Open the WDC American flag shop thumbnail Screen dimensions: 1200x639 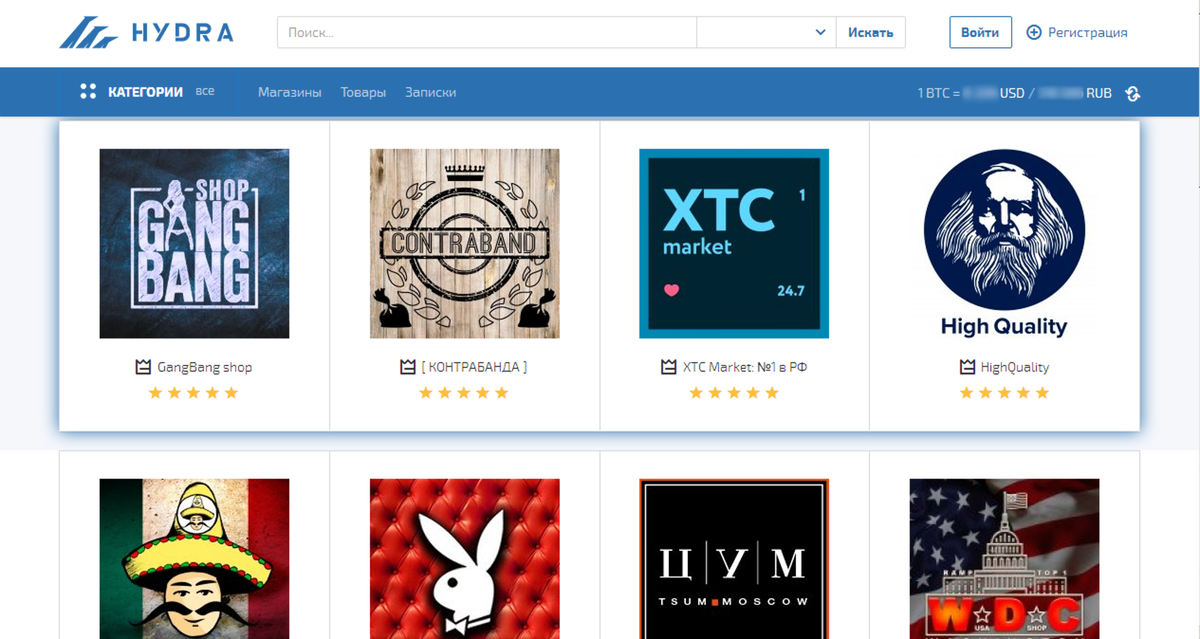point(1004,559)
